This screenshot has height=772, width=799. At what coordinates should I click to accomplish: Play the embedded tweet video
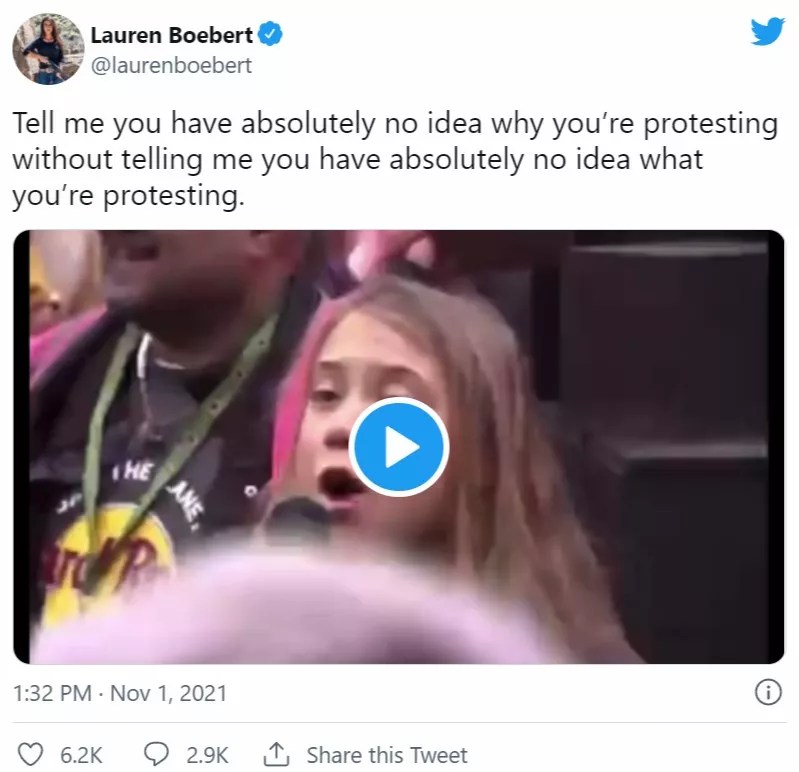click(x=399, y=447)
